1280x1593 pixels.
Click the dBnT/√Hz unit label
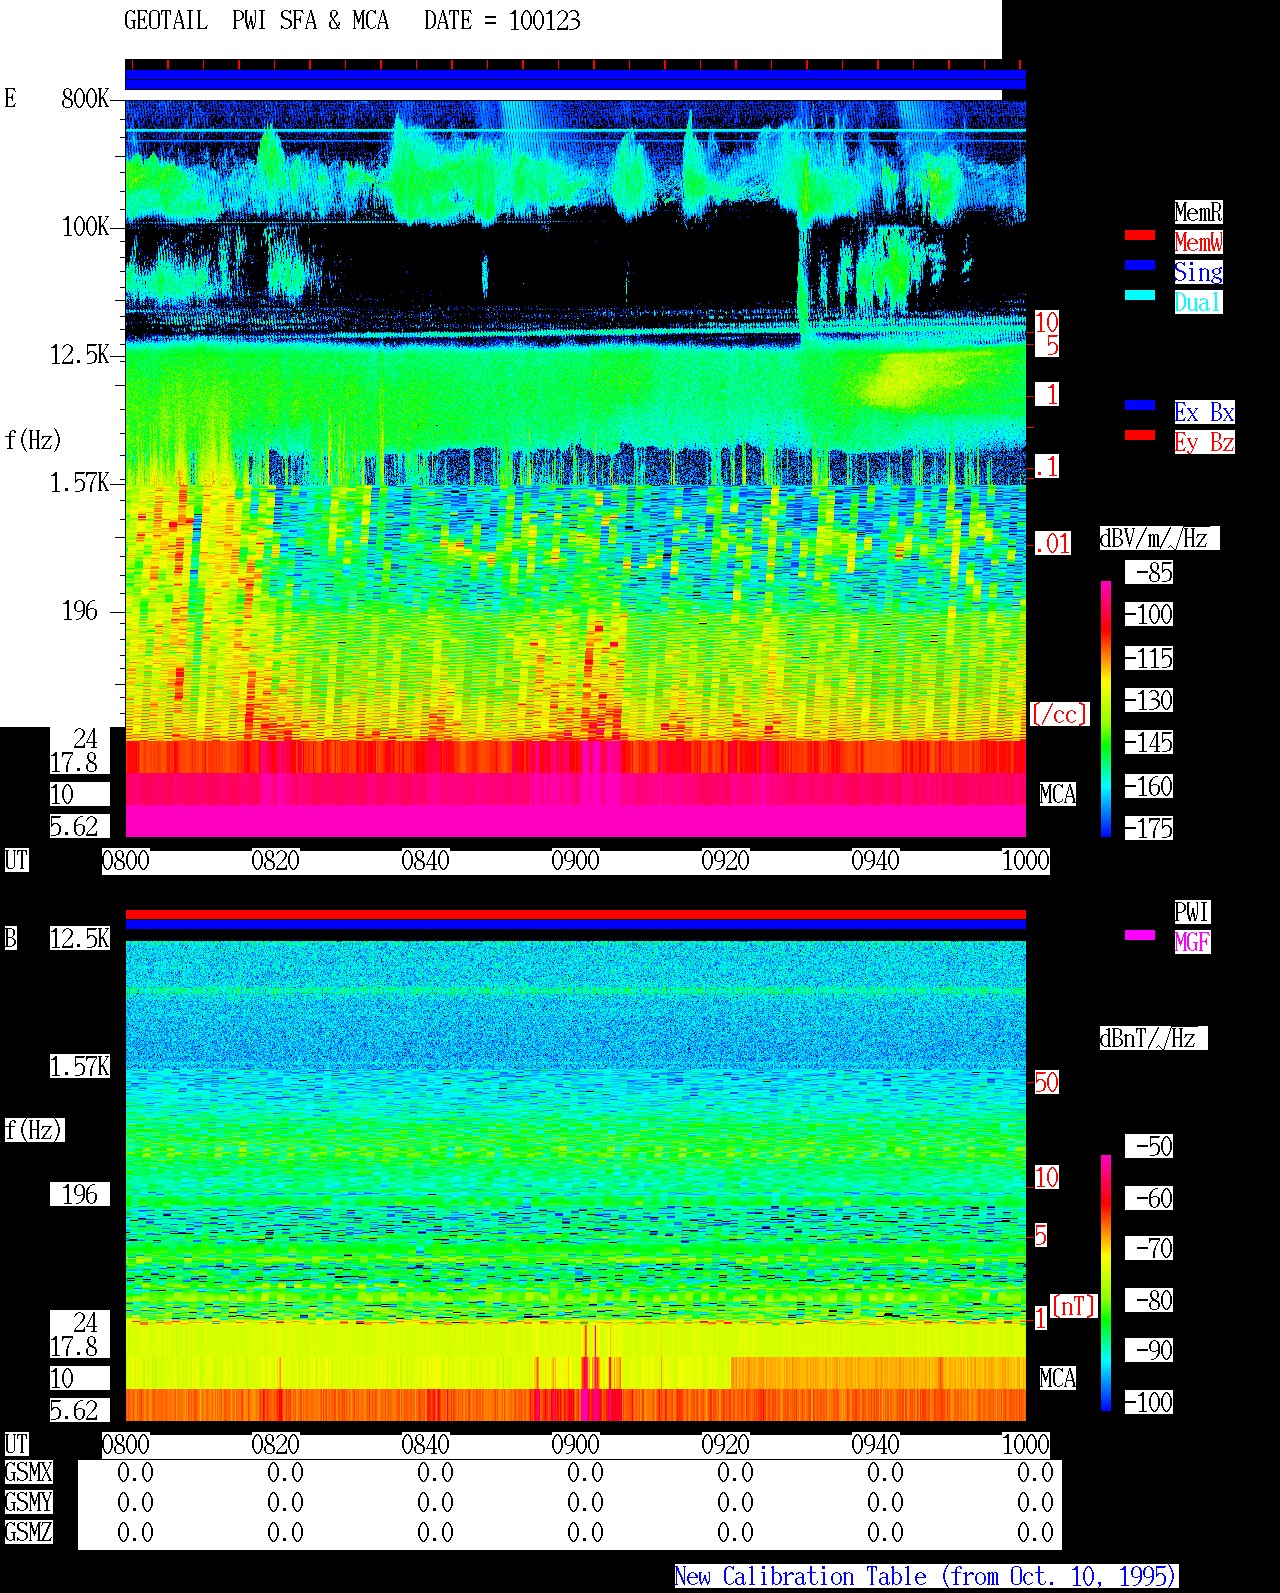point(1153,1038)
